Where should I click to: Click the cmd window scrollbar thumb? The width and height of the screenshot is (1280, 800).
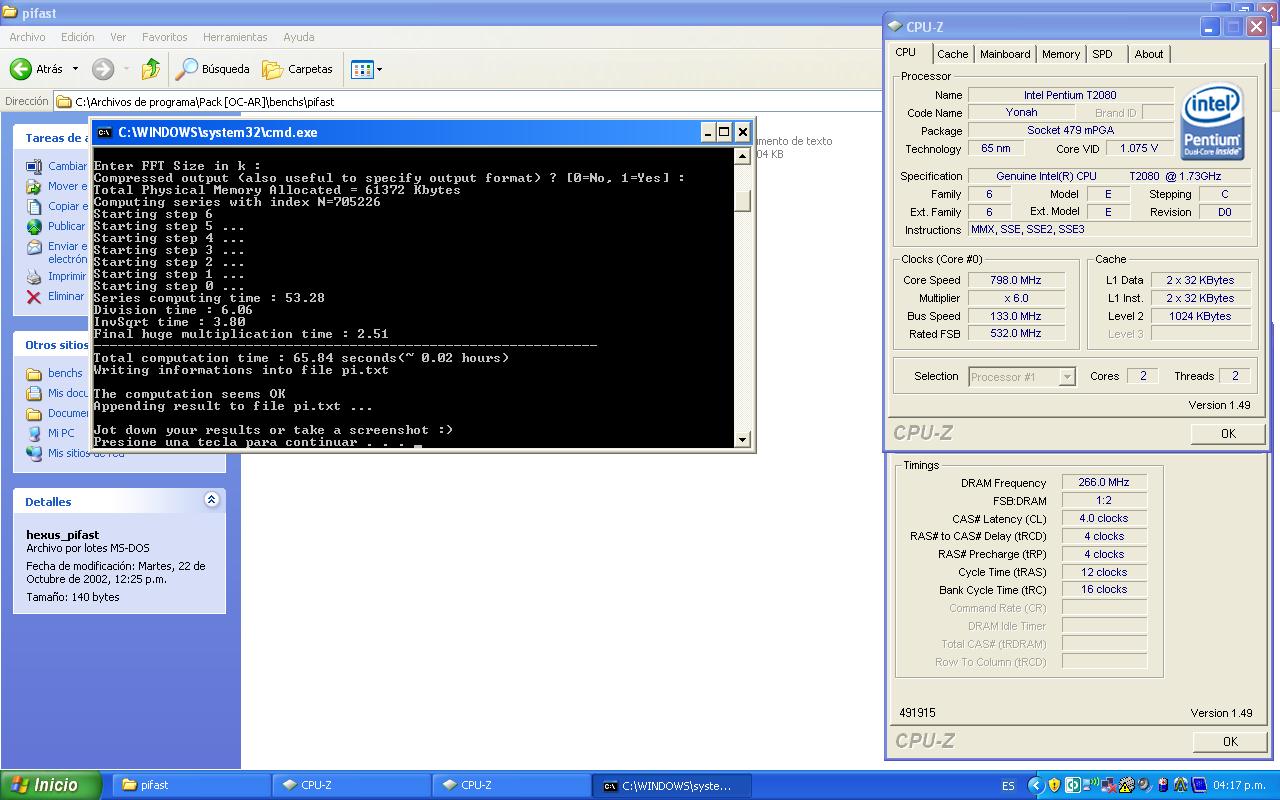742,200
